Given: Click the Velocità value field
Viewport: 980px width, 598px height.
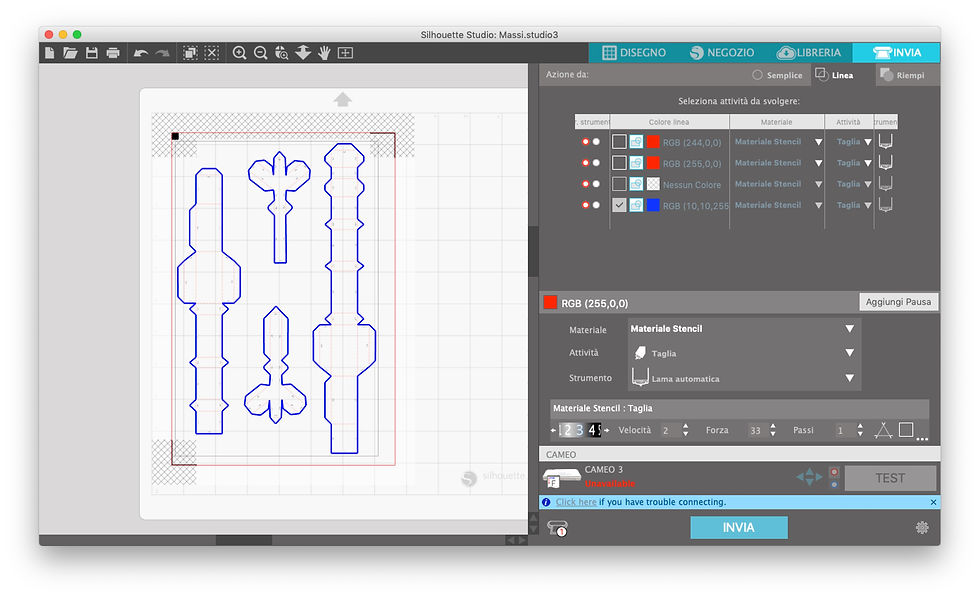Looking at the screenshot, I should 669,430.
